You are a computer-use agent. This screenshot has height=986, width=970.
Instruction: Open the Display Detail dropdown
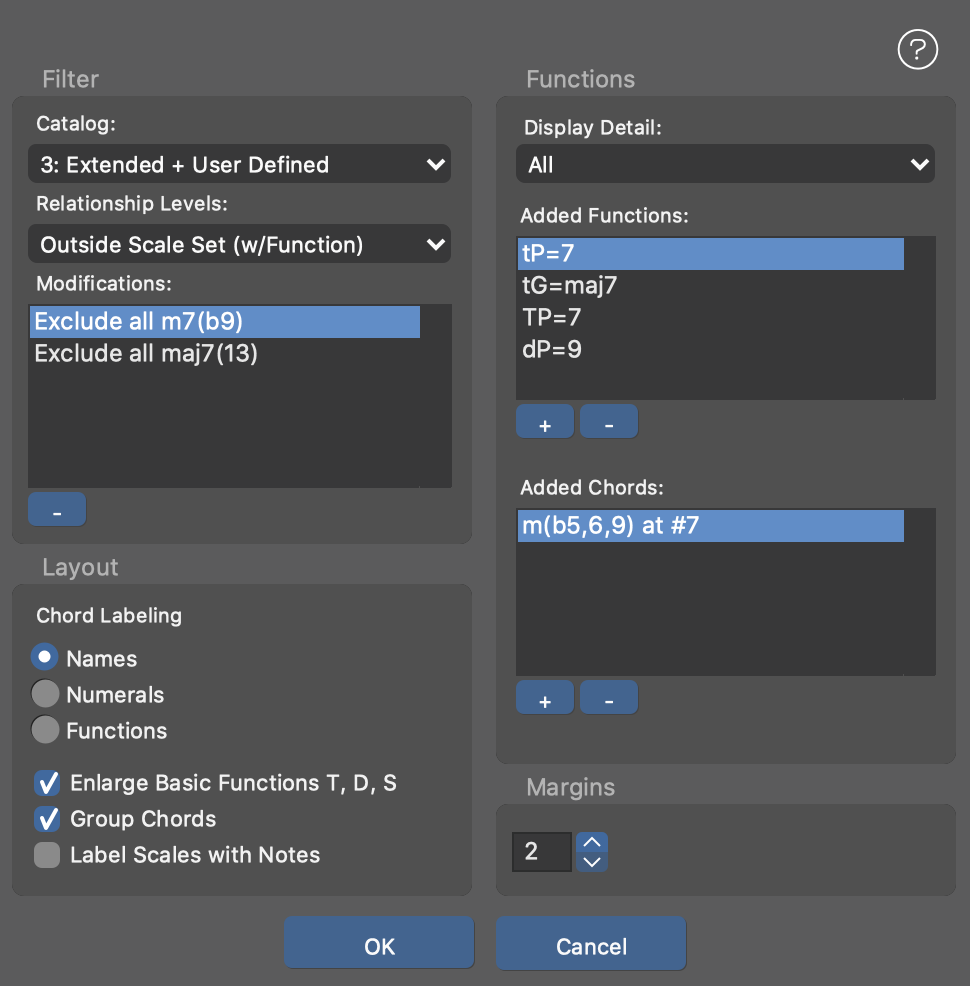[x=725, y=165]
